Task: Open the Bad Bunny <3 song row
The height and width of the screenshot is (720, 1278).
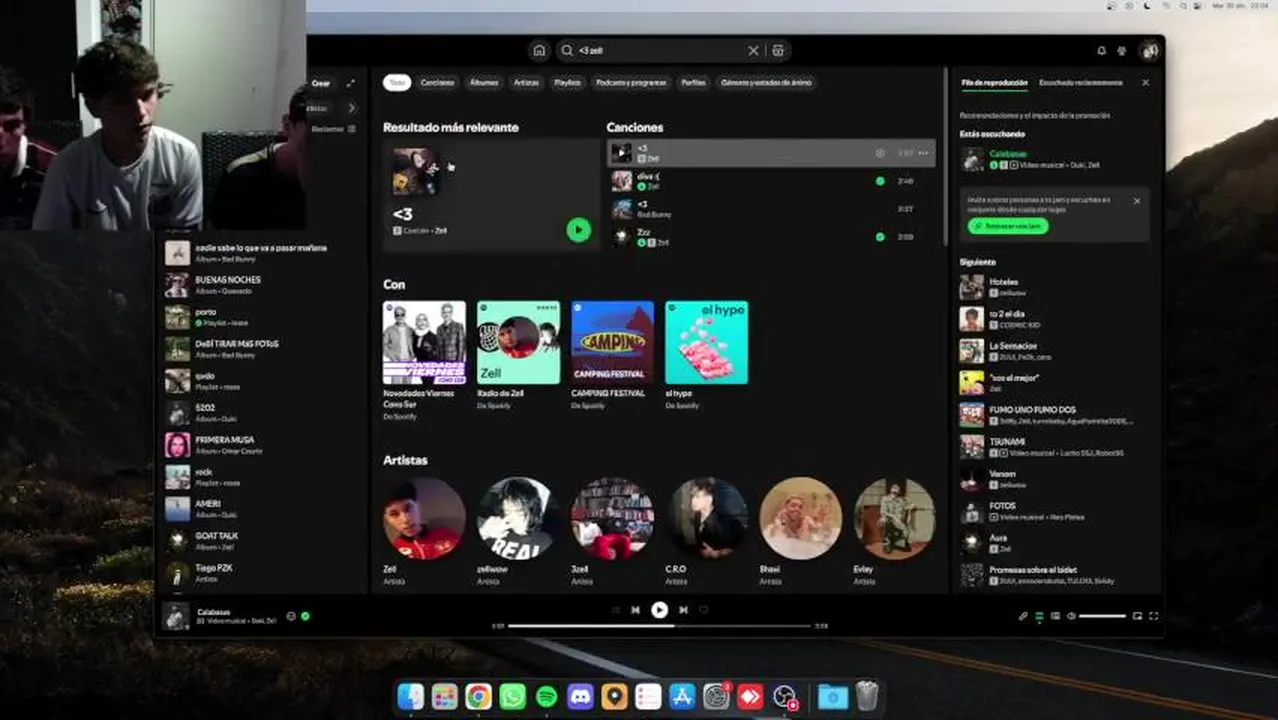Action: click(x=770, y=209)
